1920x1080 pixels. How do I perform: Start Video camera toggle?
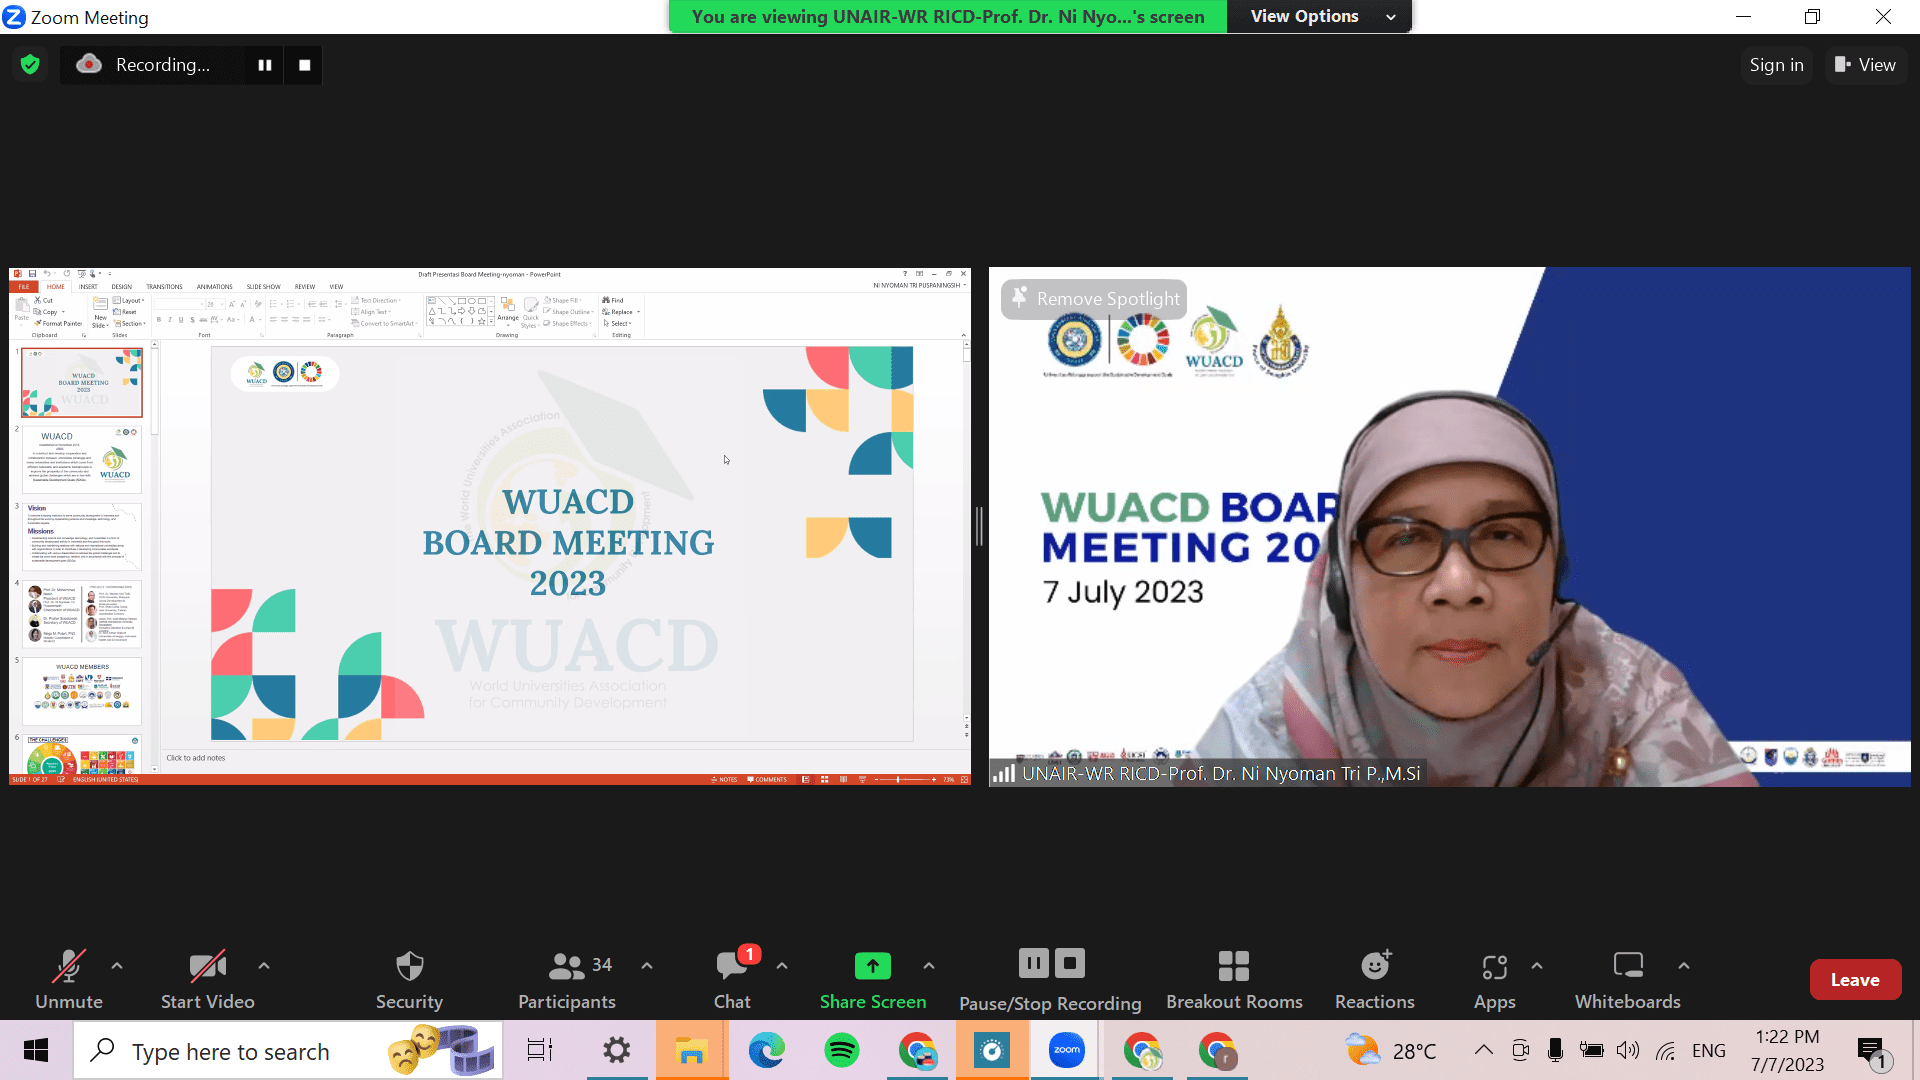(x=207, y=979)
